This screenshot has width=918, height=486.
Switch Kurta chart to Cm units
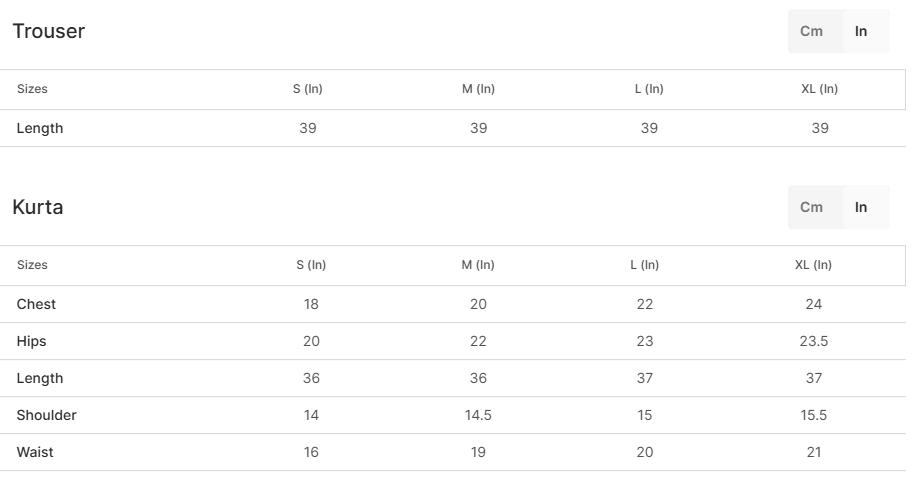pyautogui.click(x=812, y=207)
